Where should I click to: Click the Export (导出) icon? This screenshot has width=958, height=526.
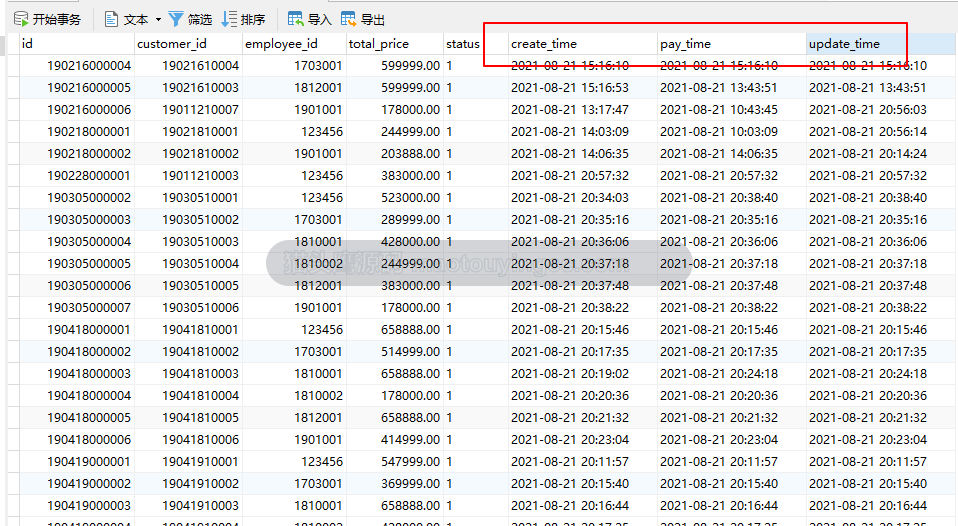click(x=348, y=20)
